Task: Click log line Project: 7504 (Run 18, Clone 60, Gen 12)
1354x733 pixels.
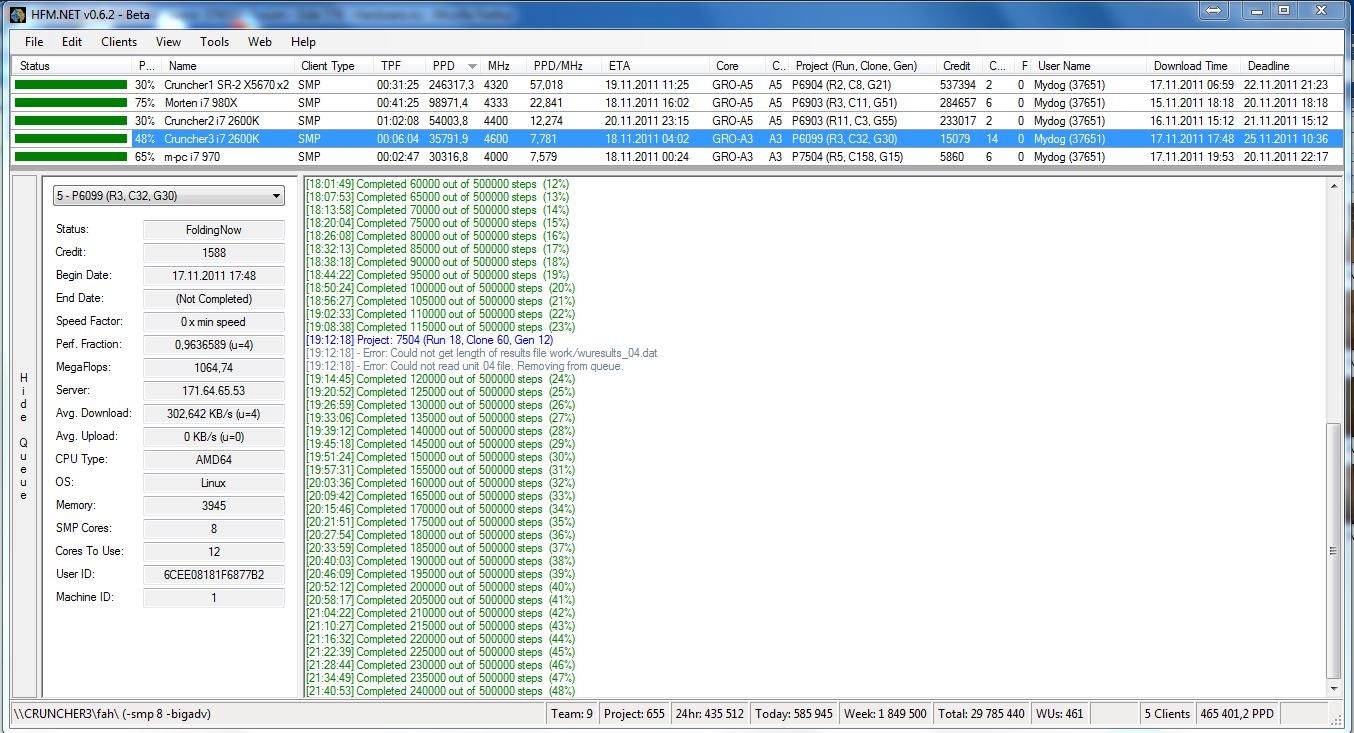Action: (429, 340)
